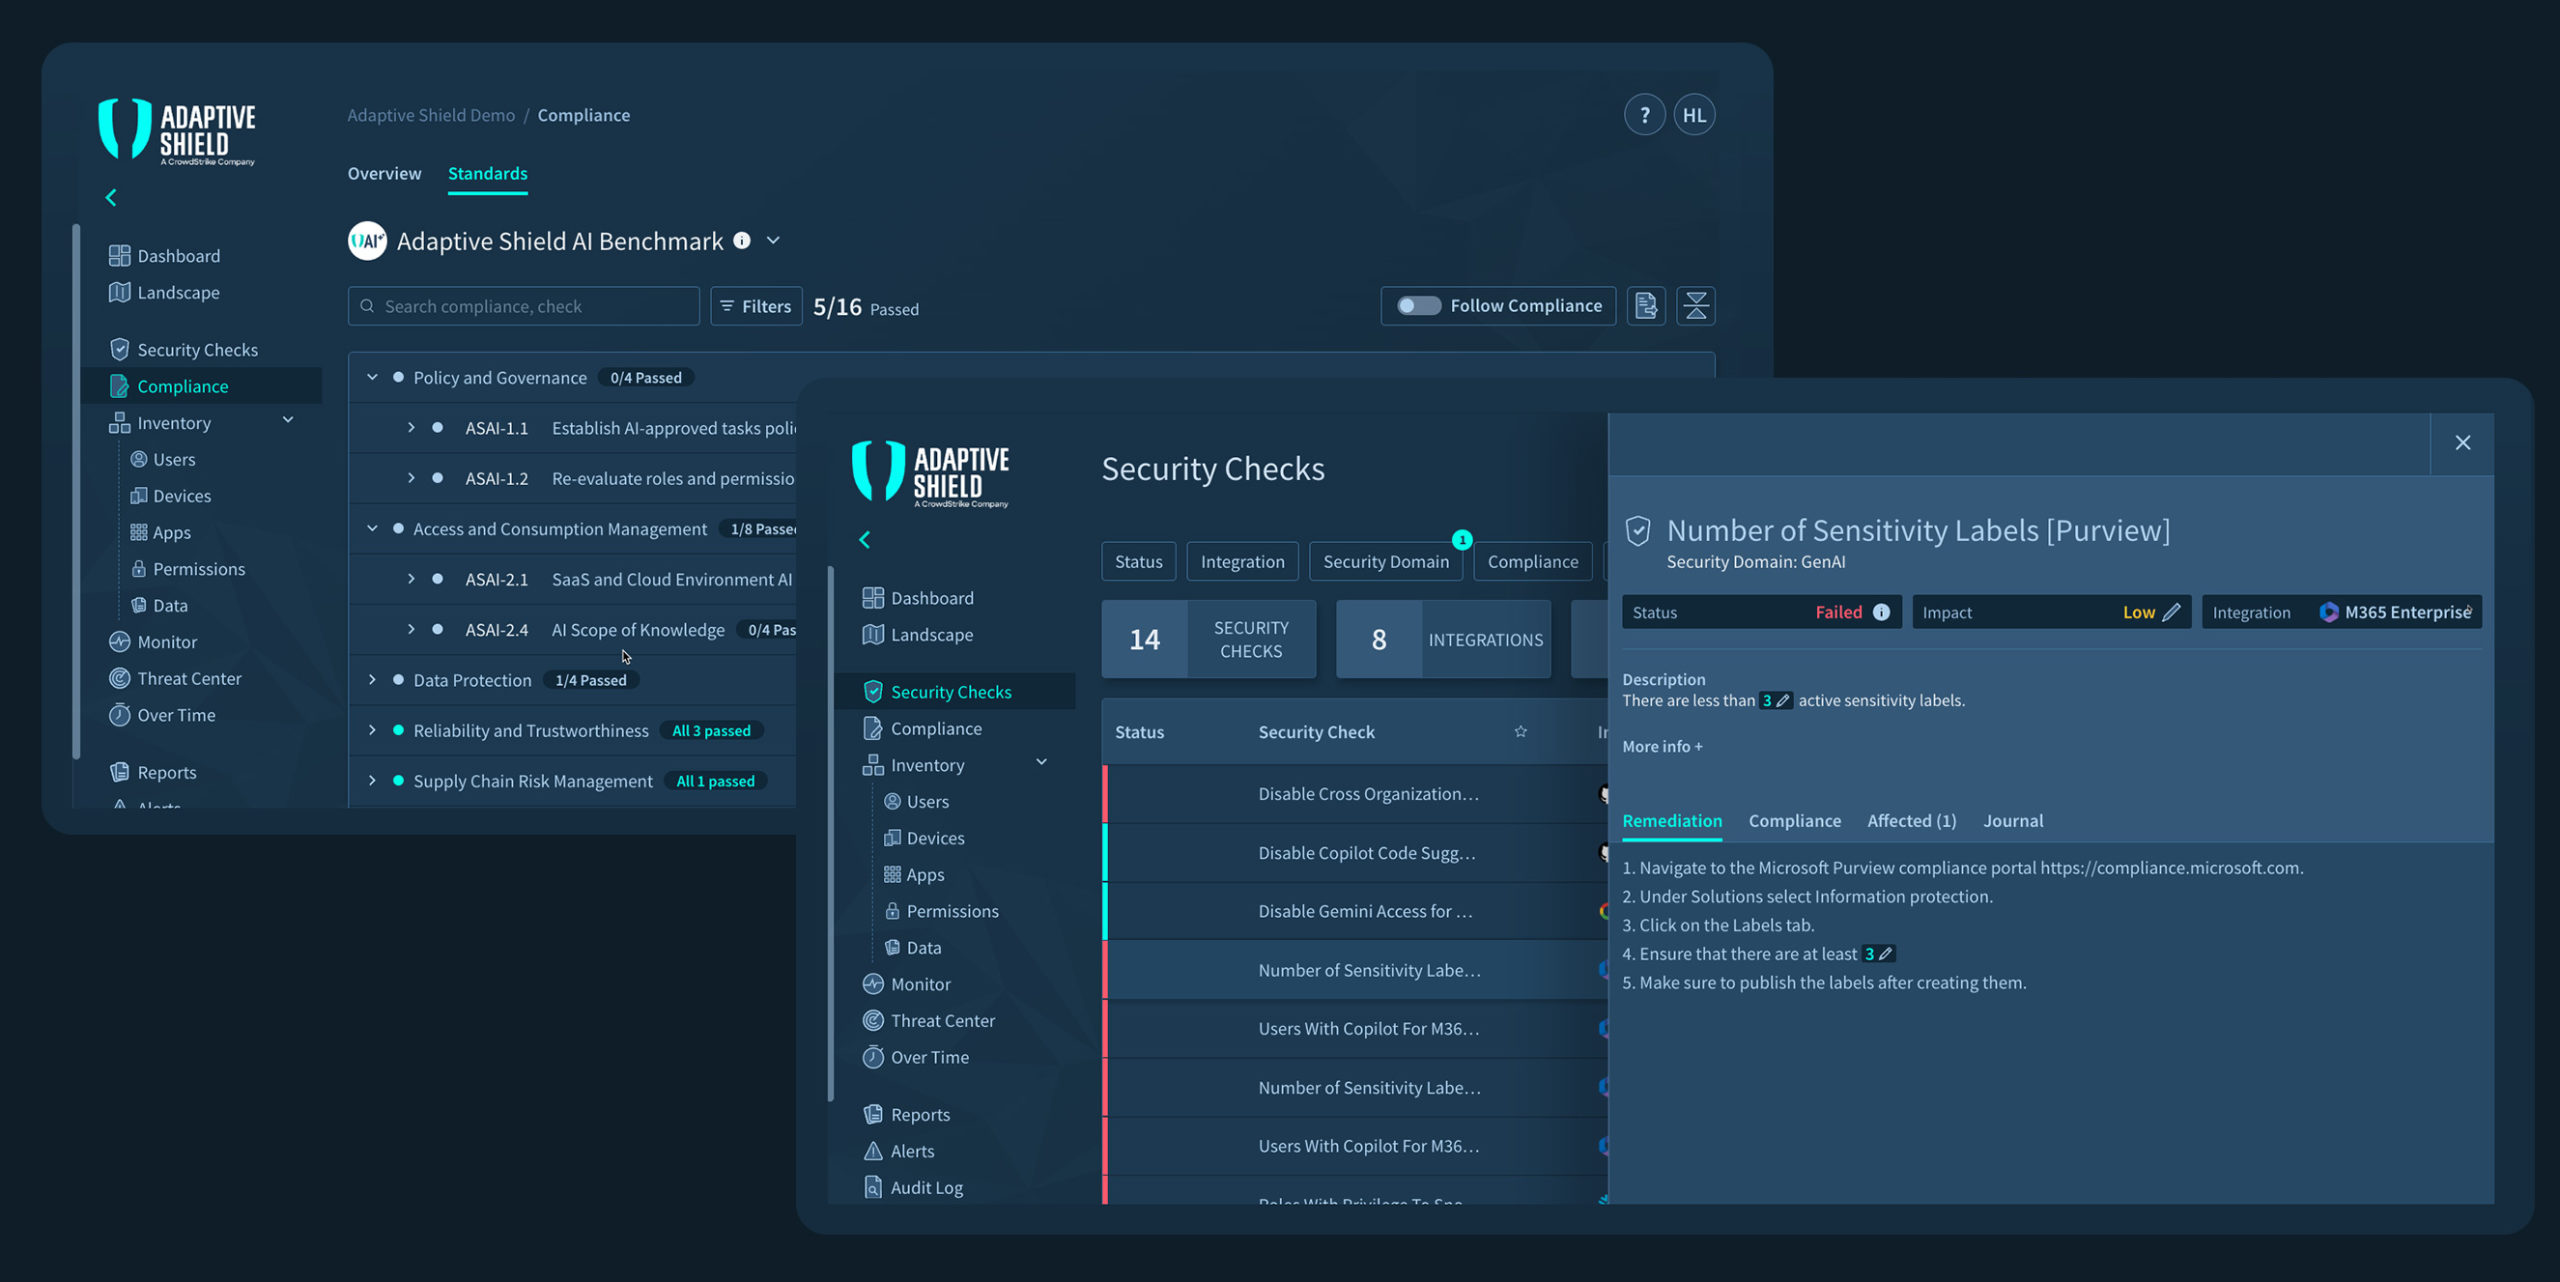
Task: Switch to the Overview tab
Action: point(384,174)
